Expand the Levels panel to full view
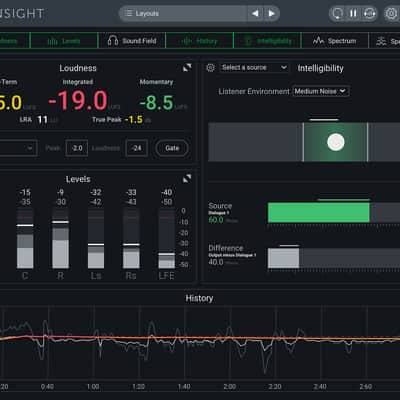This screenshot has width=400, height=400. pos(187,179)
